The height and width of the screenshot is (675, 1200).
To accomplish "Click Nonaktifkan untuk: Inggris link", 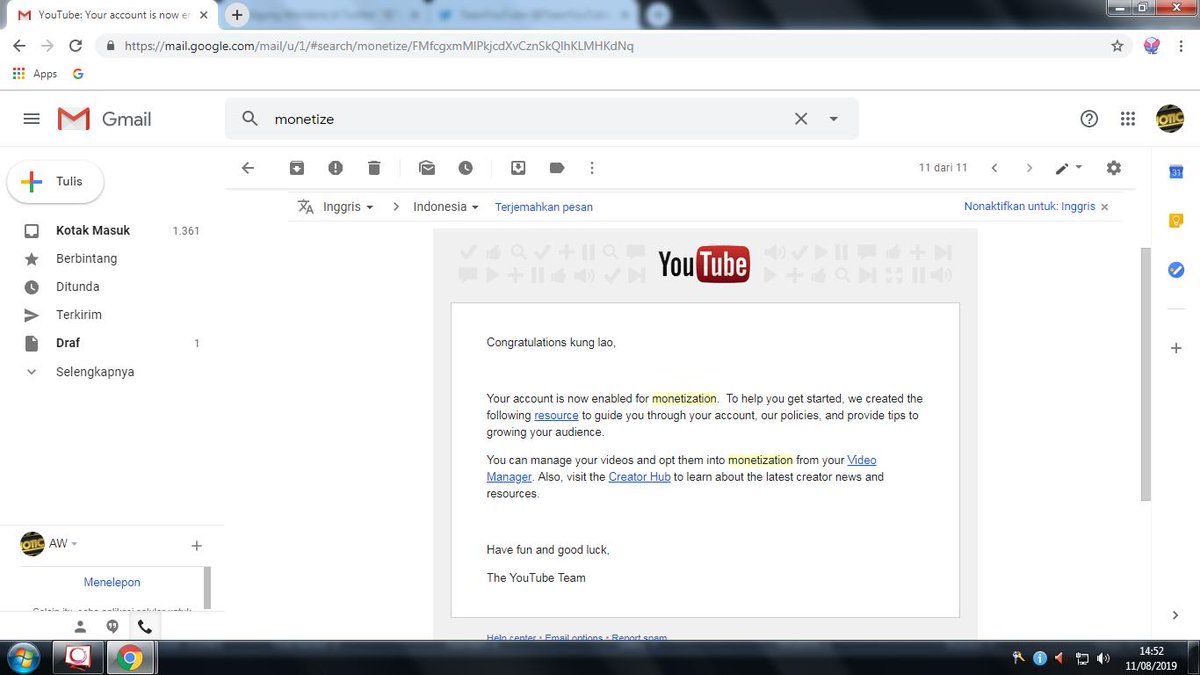I will 1029,207.
